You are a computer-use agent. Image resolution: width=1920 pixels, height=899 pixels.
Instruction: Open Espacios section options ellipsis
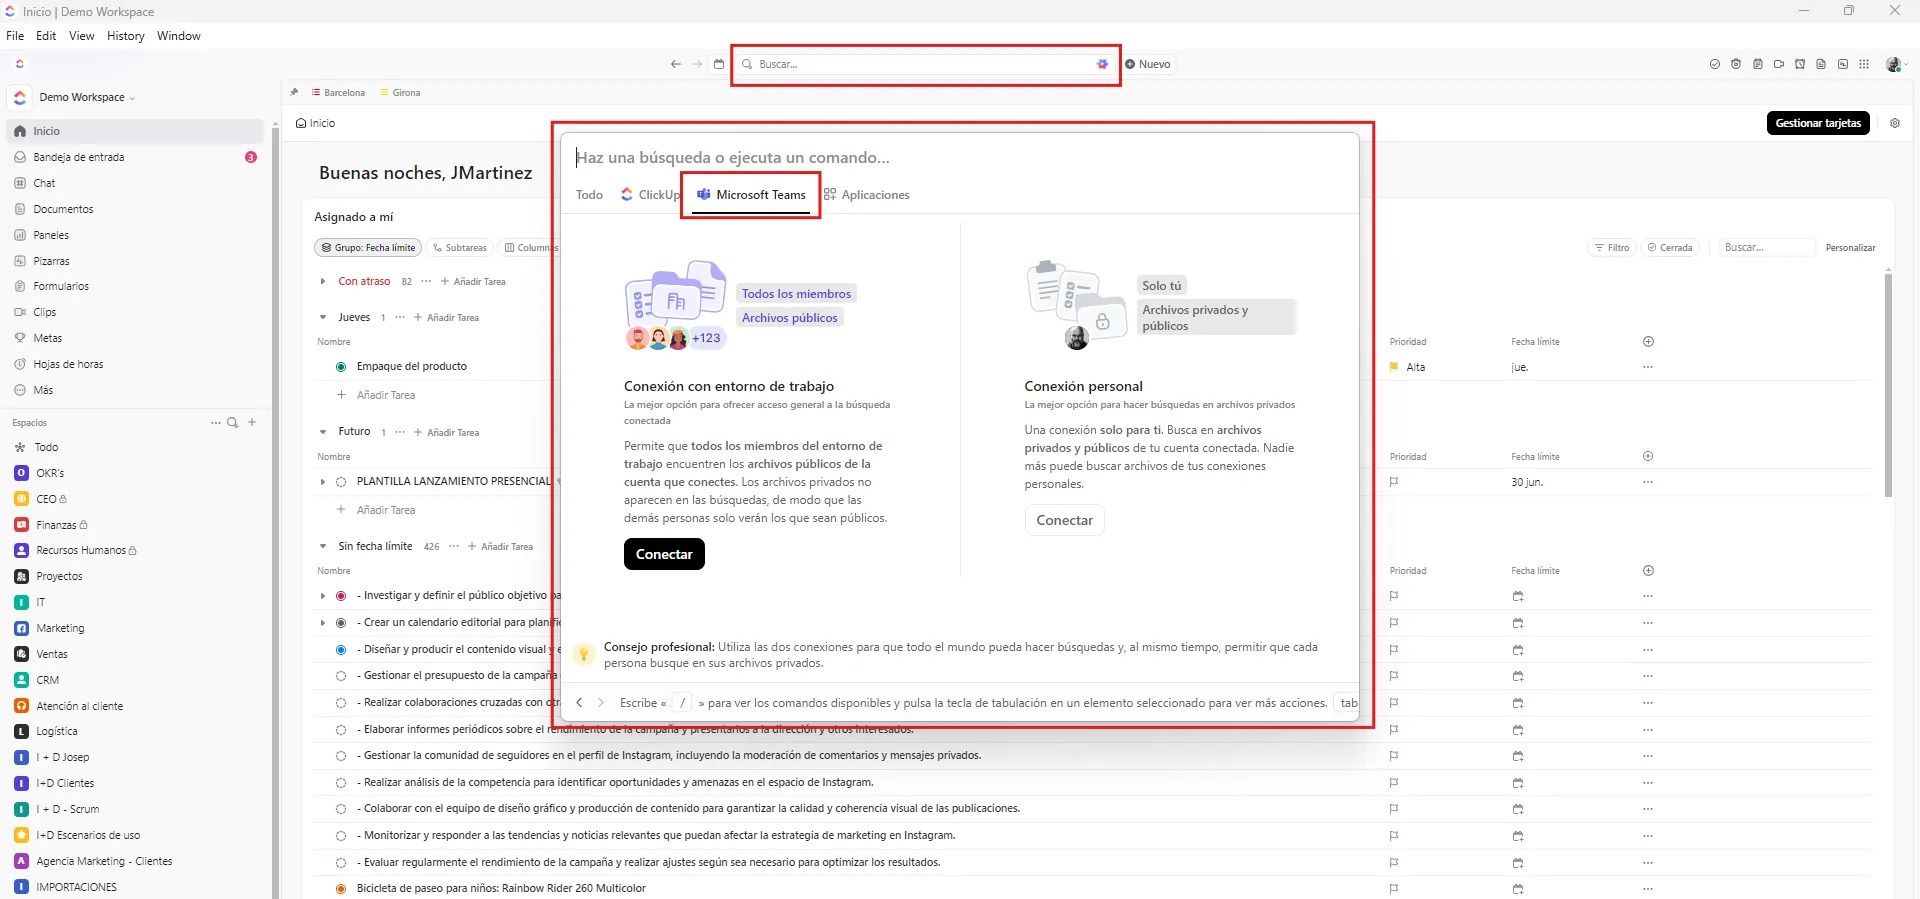coord(215,423)
